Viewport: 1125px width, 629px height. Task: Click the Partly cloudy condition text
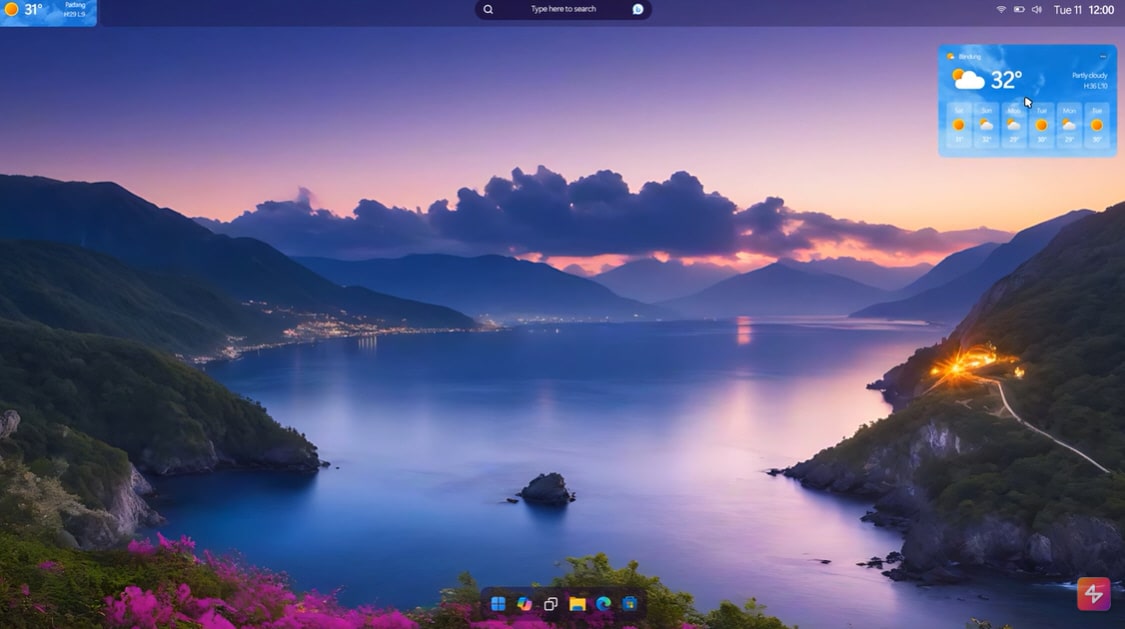click(x=1090, y=76)
